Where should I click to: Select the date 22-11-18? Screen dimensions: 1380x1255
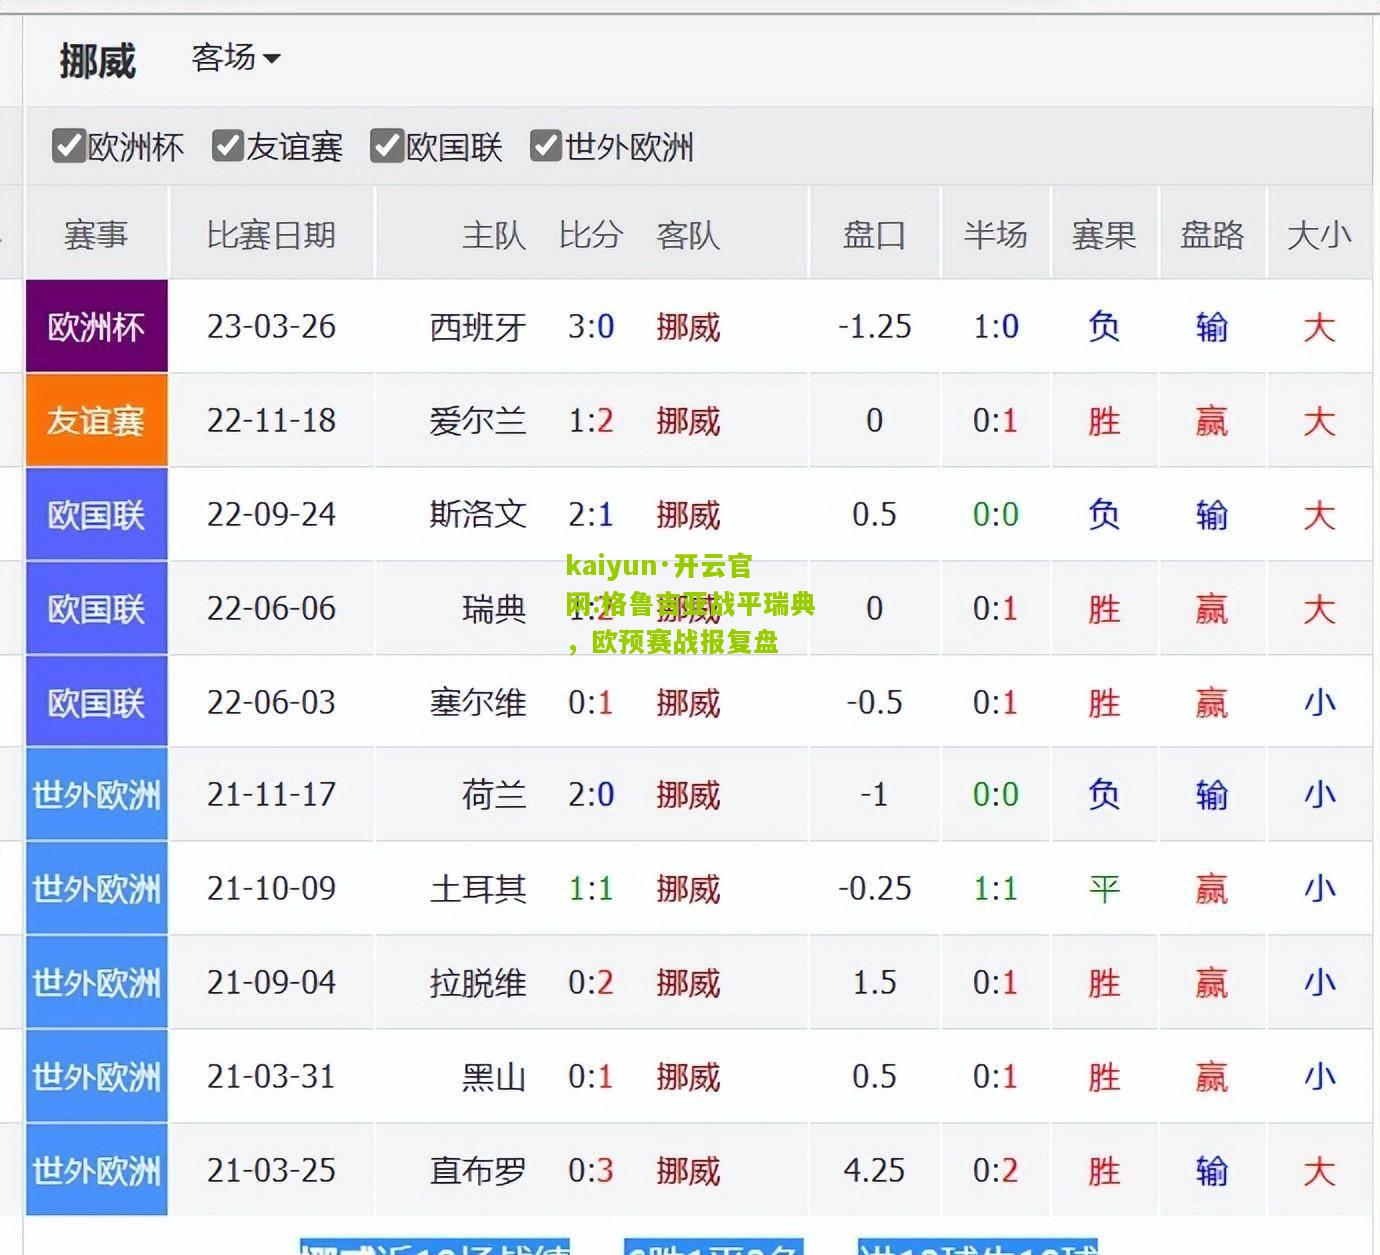tap(271, 420)
